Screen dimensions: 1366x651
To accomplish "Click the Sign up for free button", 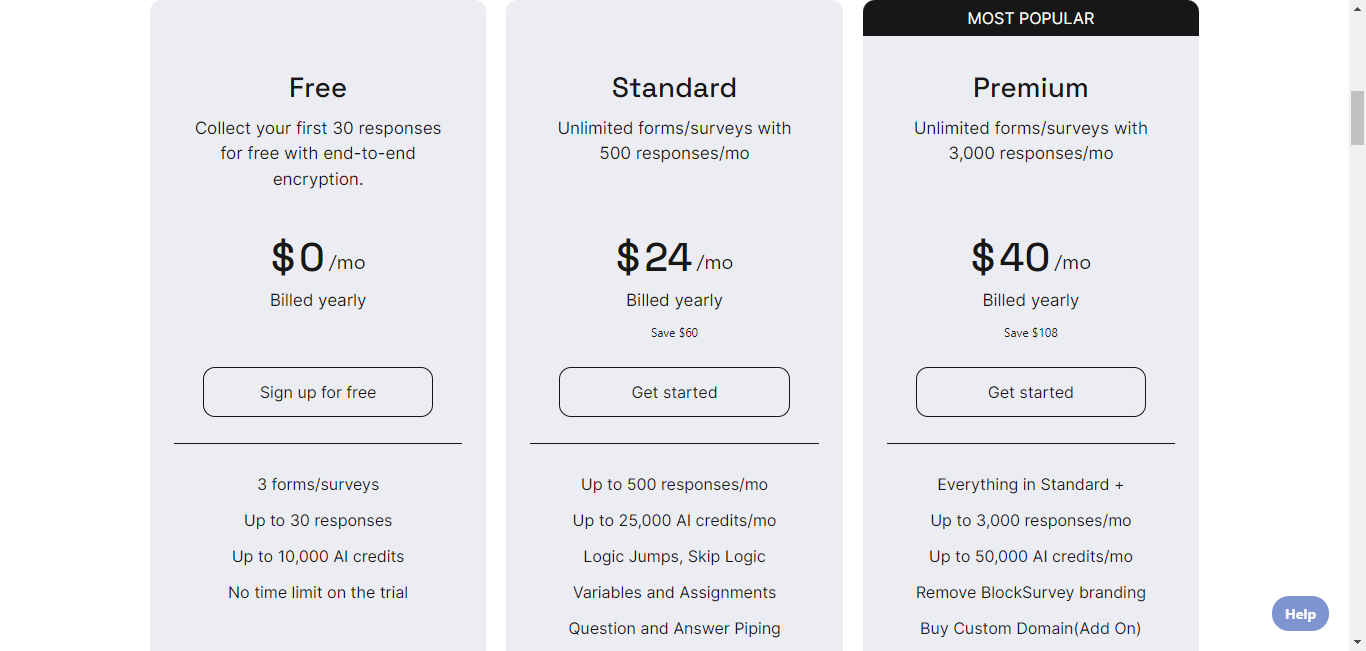I will pyautogui.click(x=318, y=392).
